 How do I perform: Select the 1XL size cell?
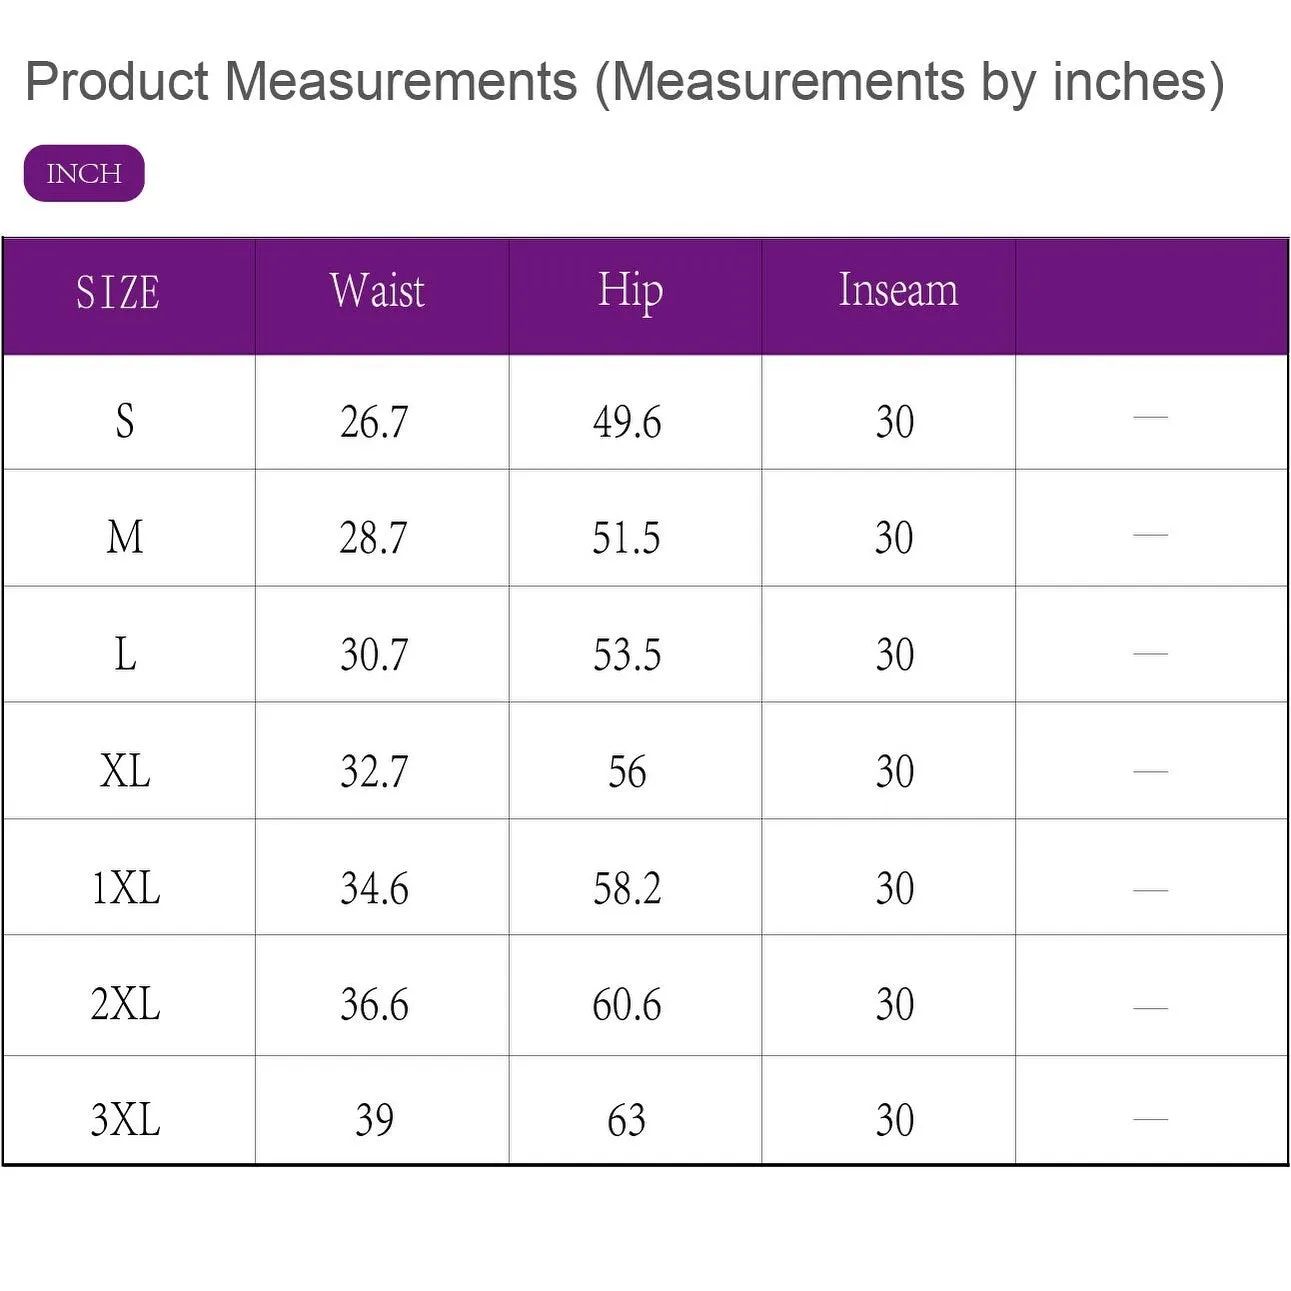coord(125,888)
